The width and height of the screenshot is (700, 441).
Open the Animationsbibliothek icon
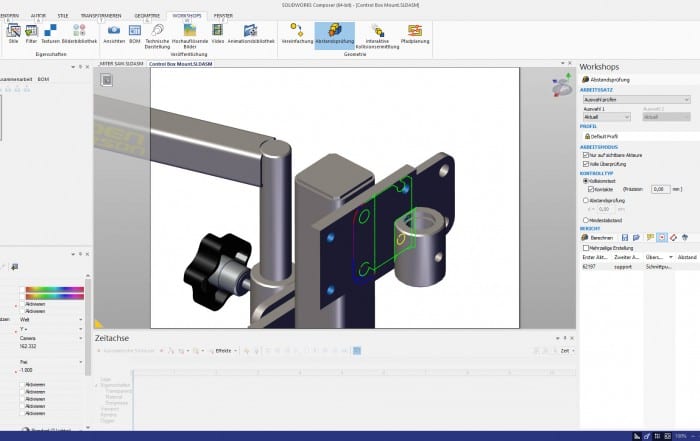(251, 34)
